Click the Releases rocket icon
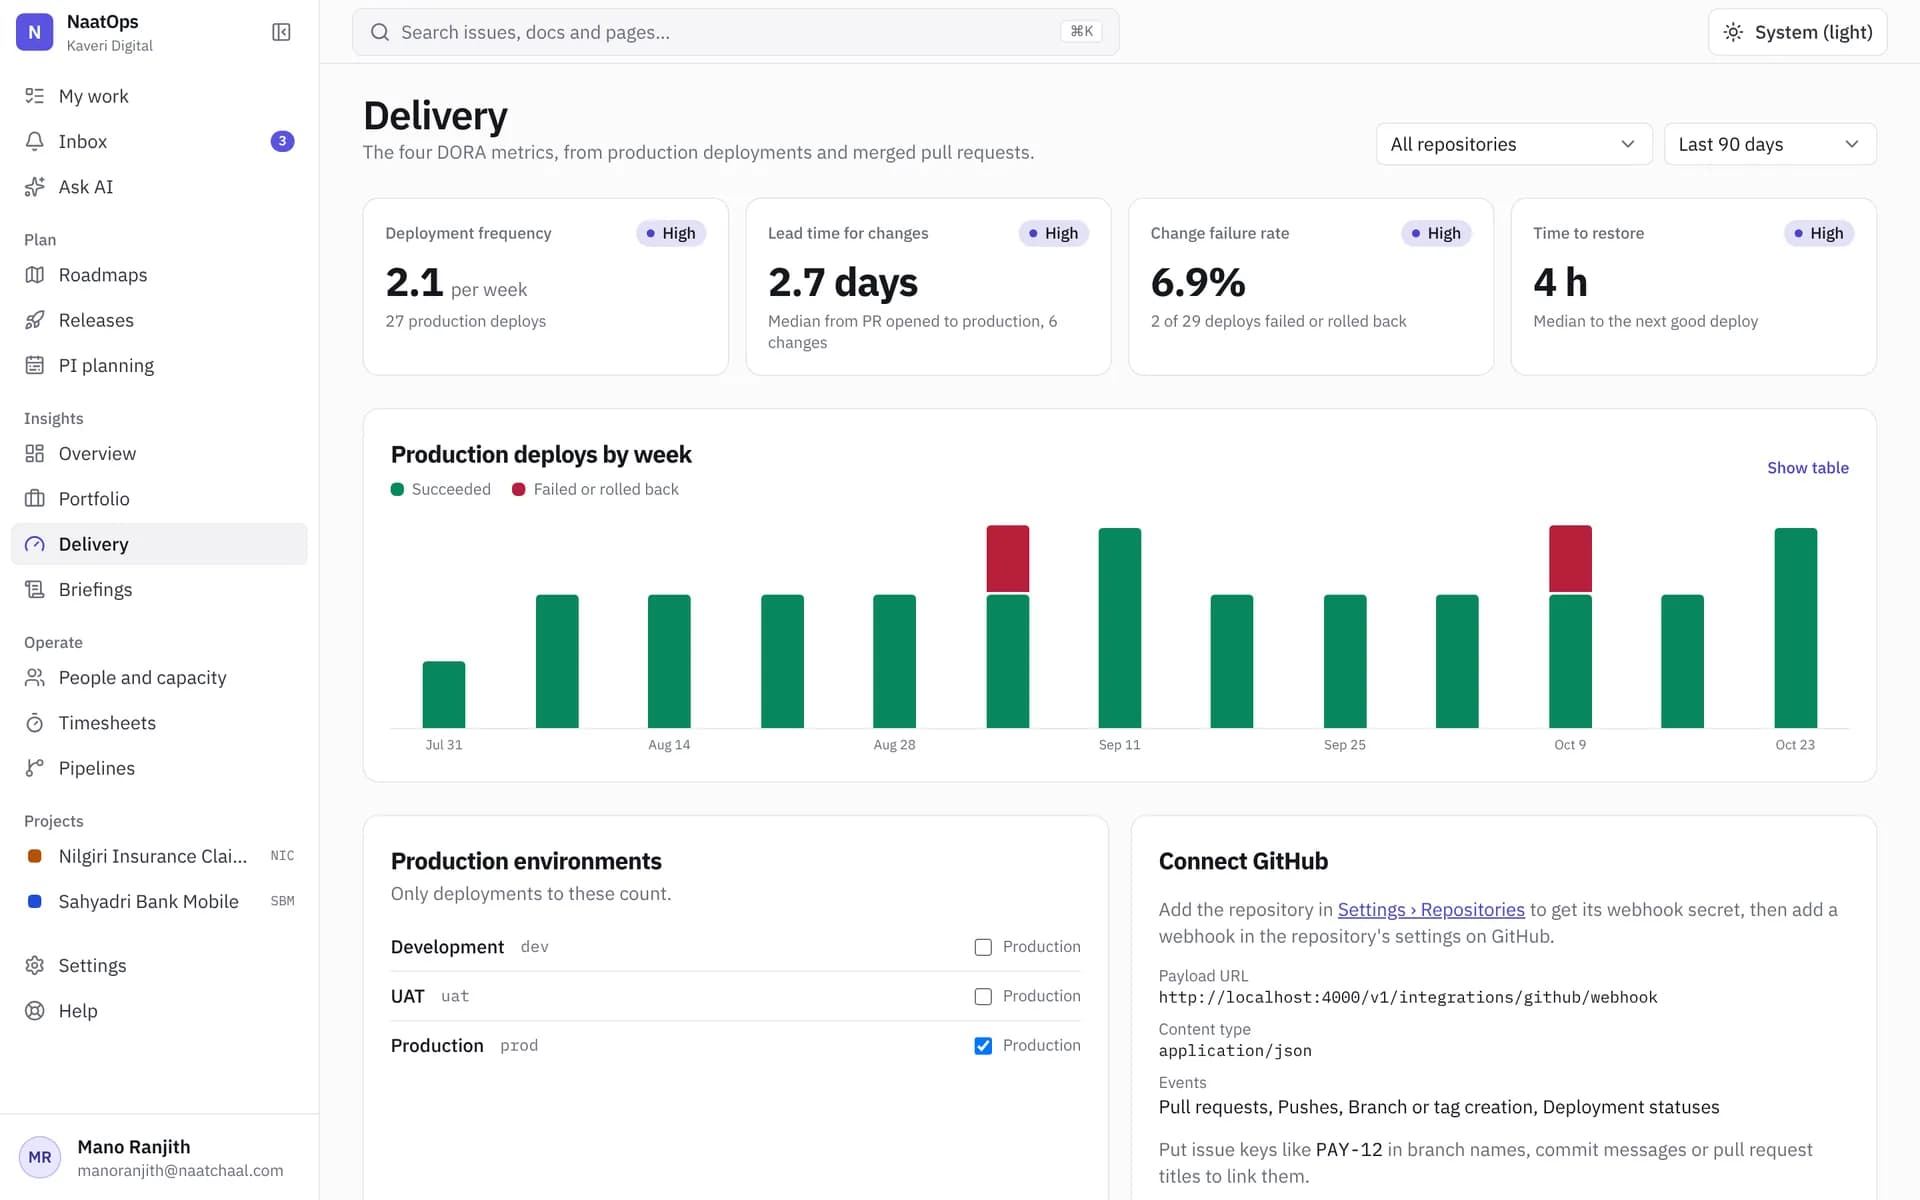The width and height of the screenshot is (1920, 1200). pos(35,320)
